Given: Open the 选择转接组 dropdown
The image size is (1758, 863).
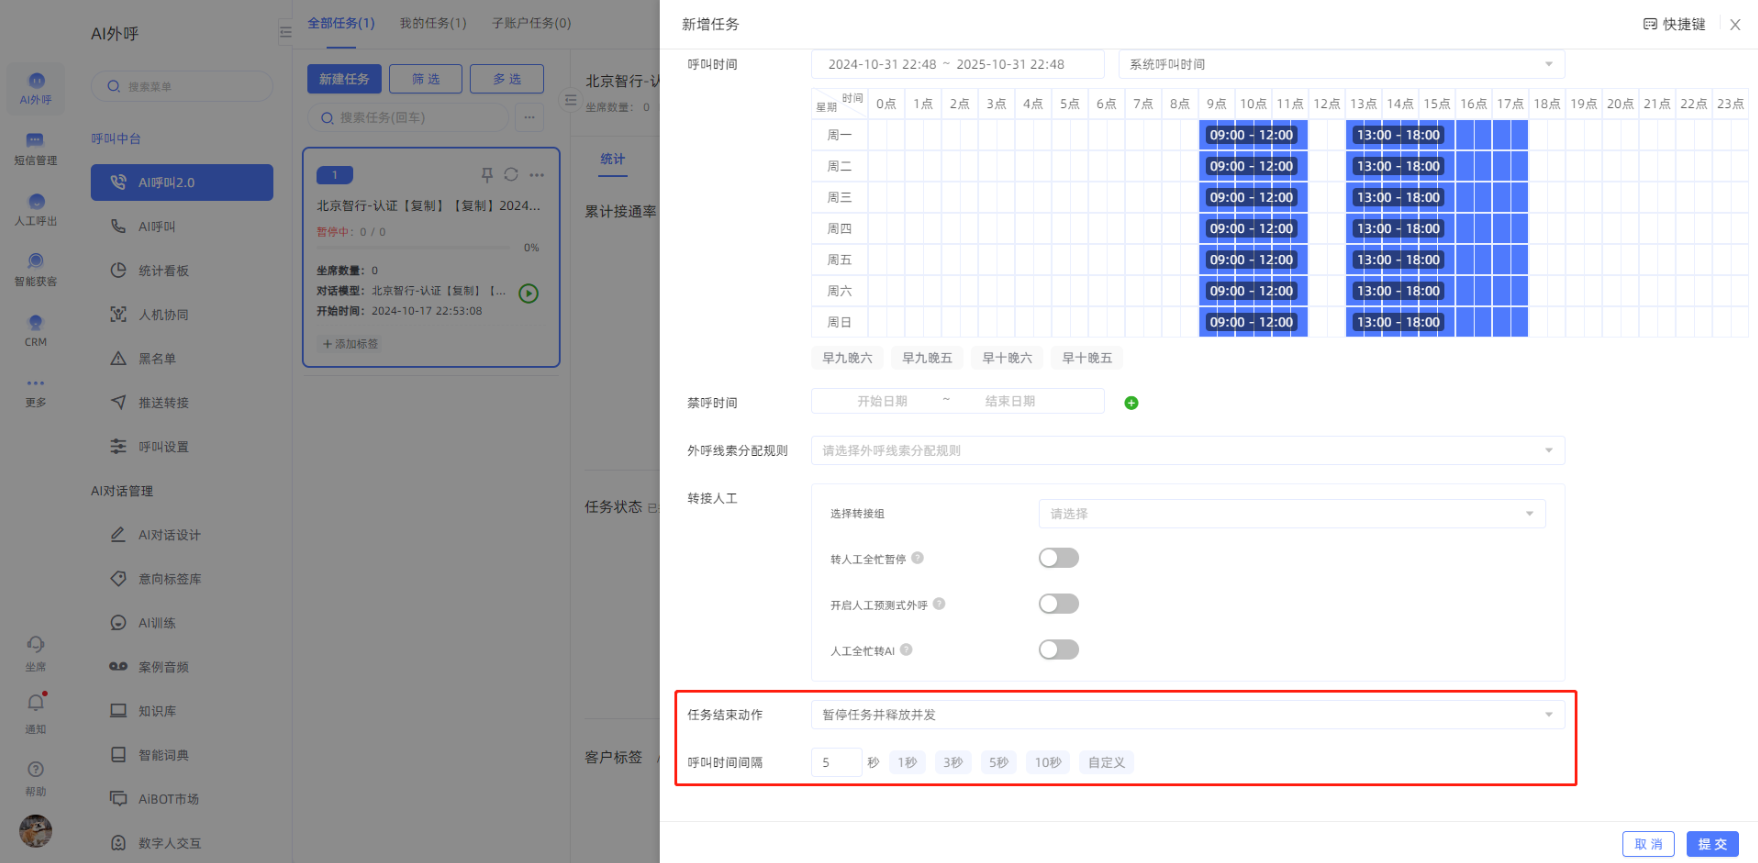Looking at the screenshot, I should (x=1291, y=514).
